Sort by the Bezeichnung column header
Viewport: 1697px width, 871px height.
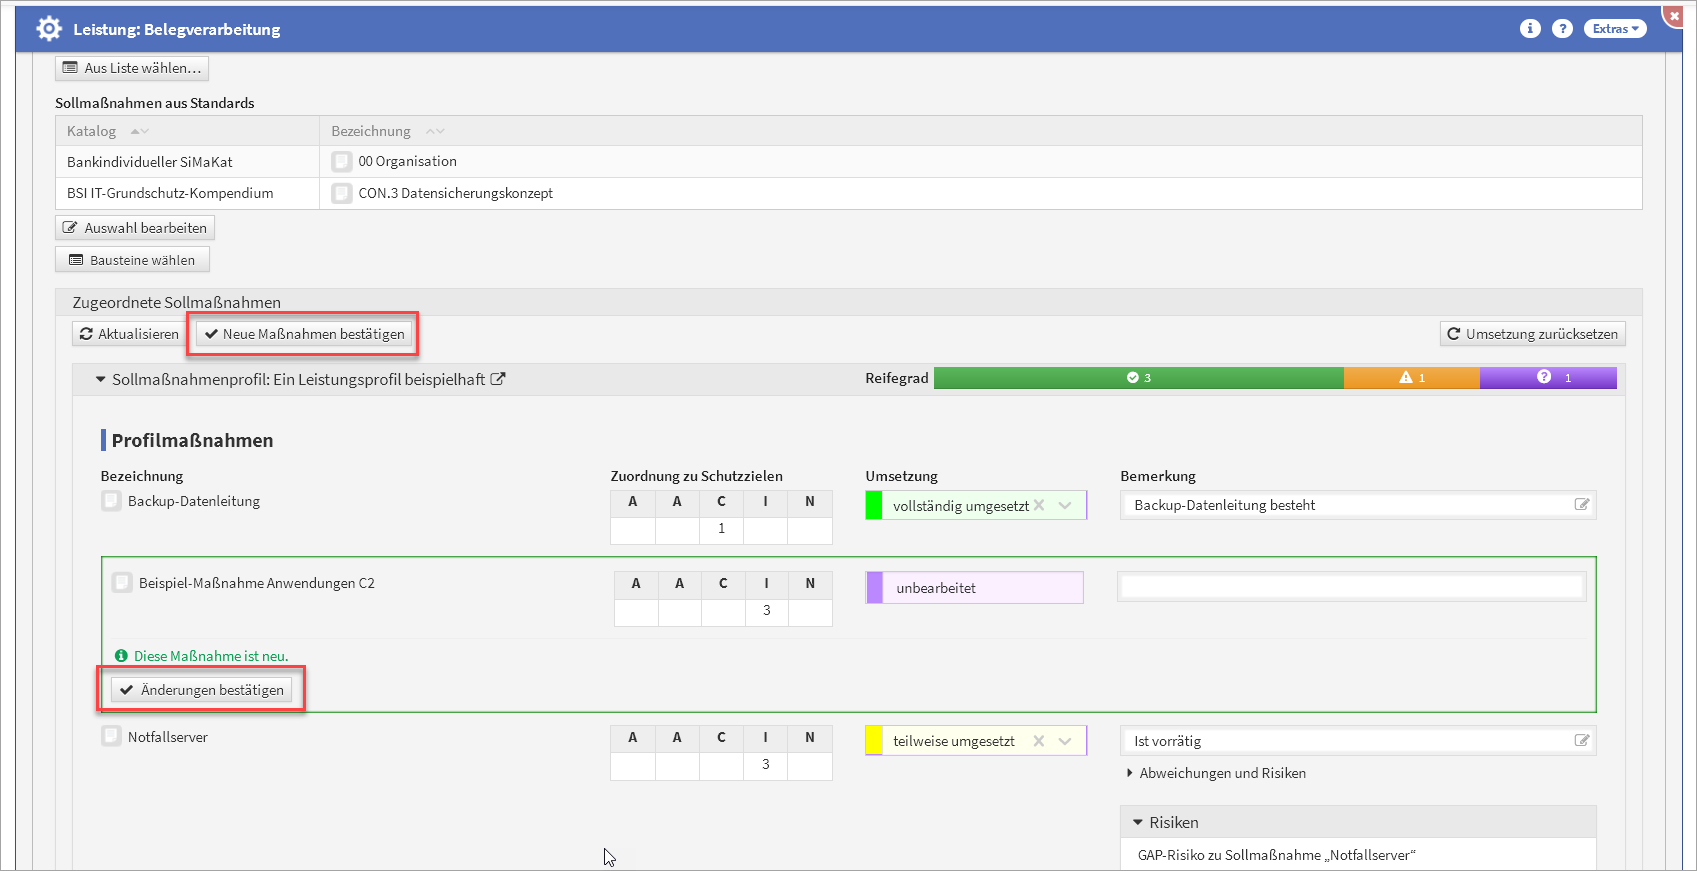(372, 131)
